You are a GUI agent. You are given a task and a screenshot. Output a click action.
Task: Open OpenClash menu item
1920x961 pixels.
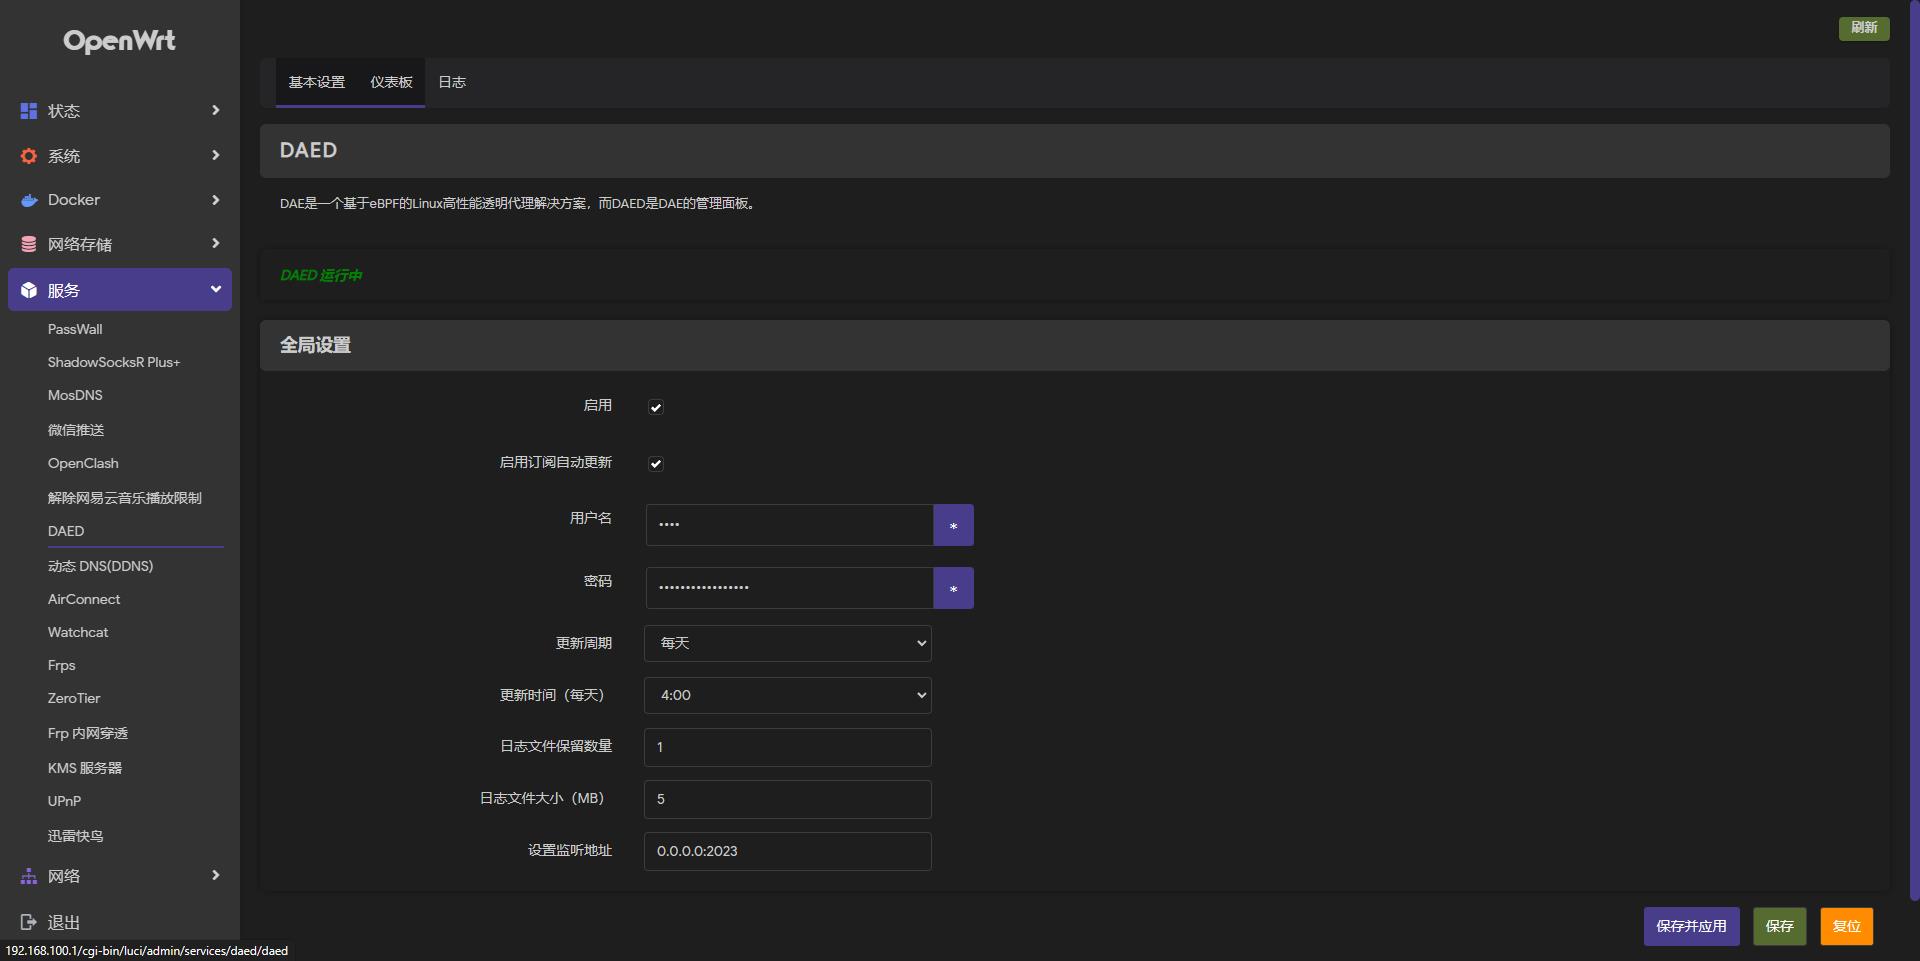tap(83, 463)
